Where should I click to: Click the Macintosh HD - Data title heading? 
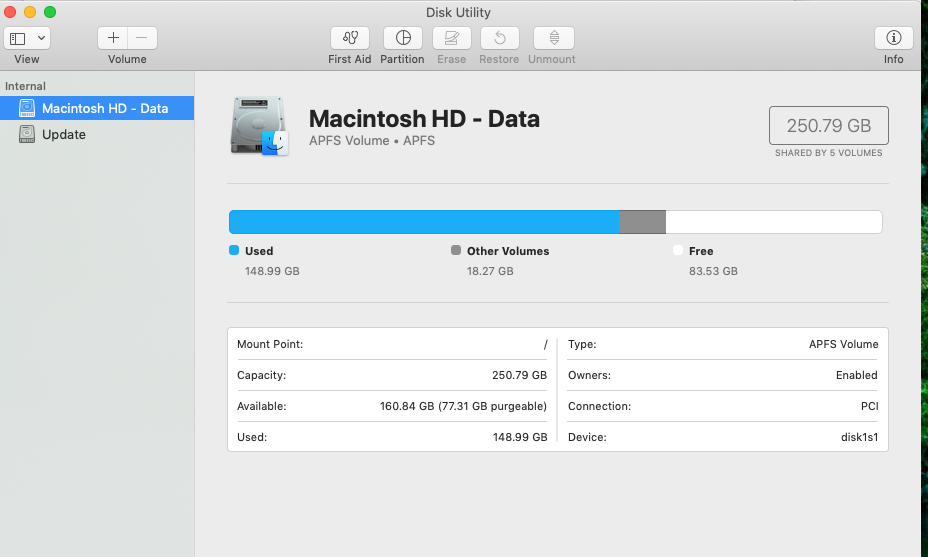pyautogui.click(x=424, y=119)
